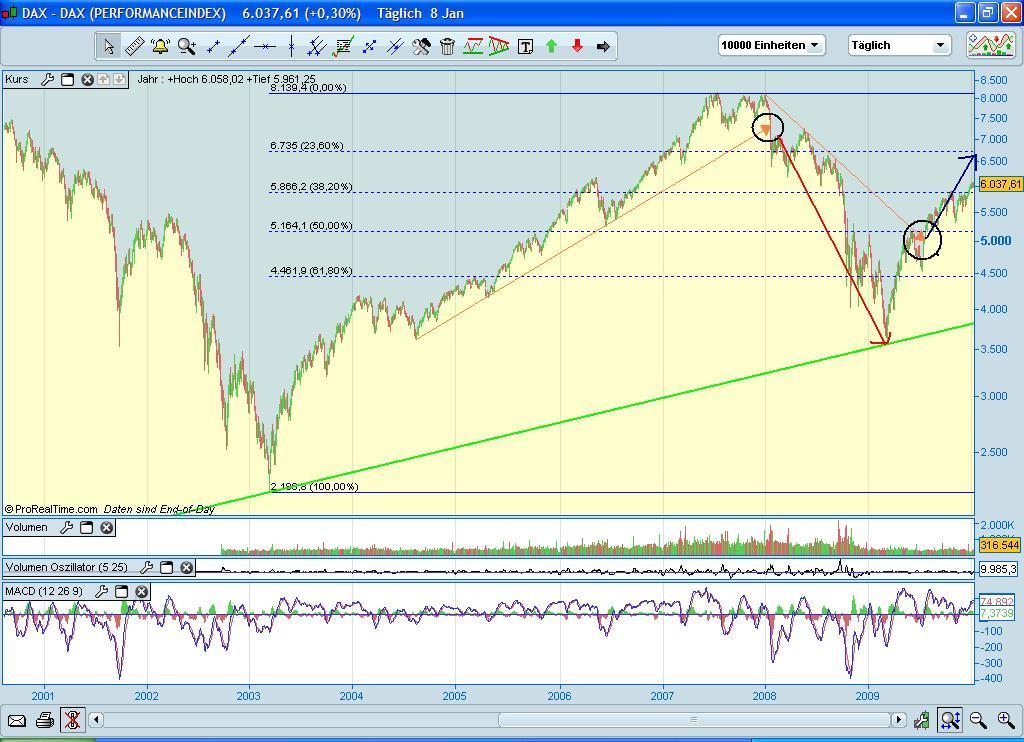Click the zoom-in magnifier at bottom right
The width and height of the screenshot is (1024, 742).
tap(1006, 719)
